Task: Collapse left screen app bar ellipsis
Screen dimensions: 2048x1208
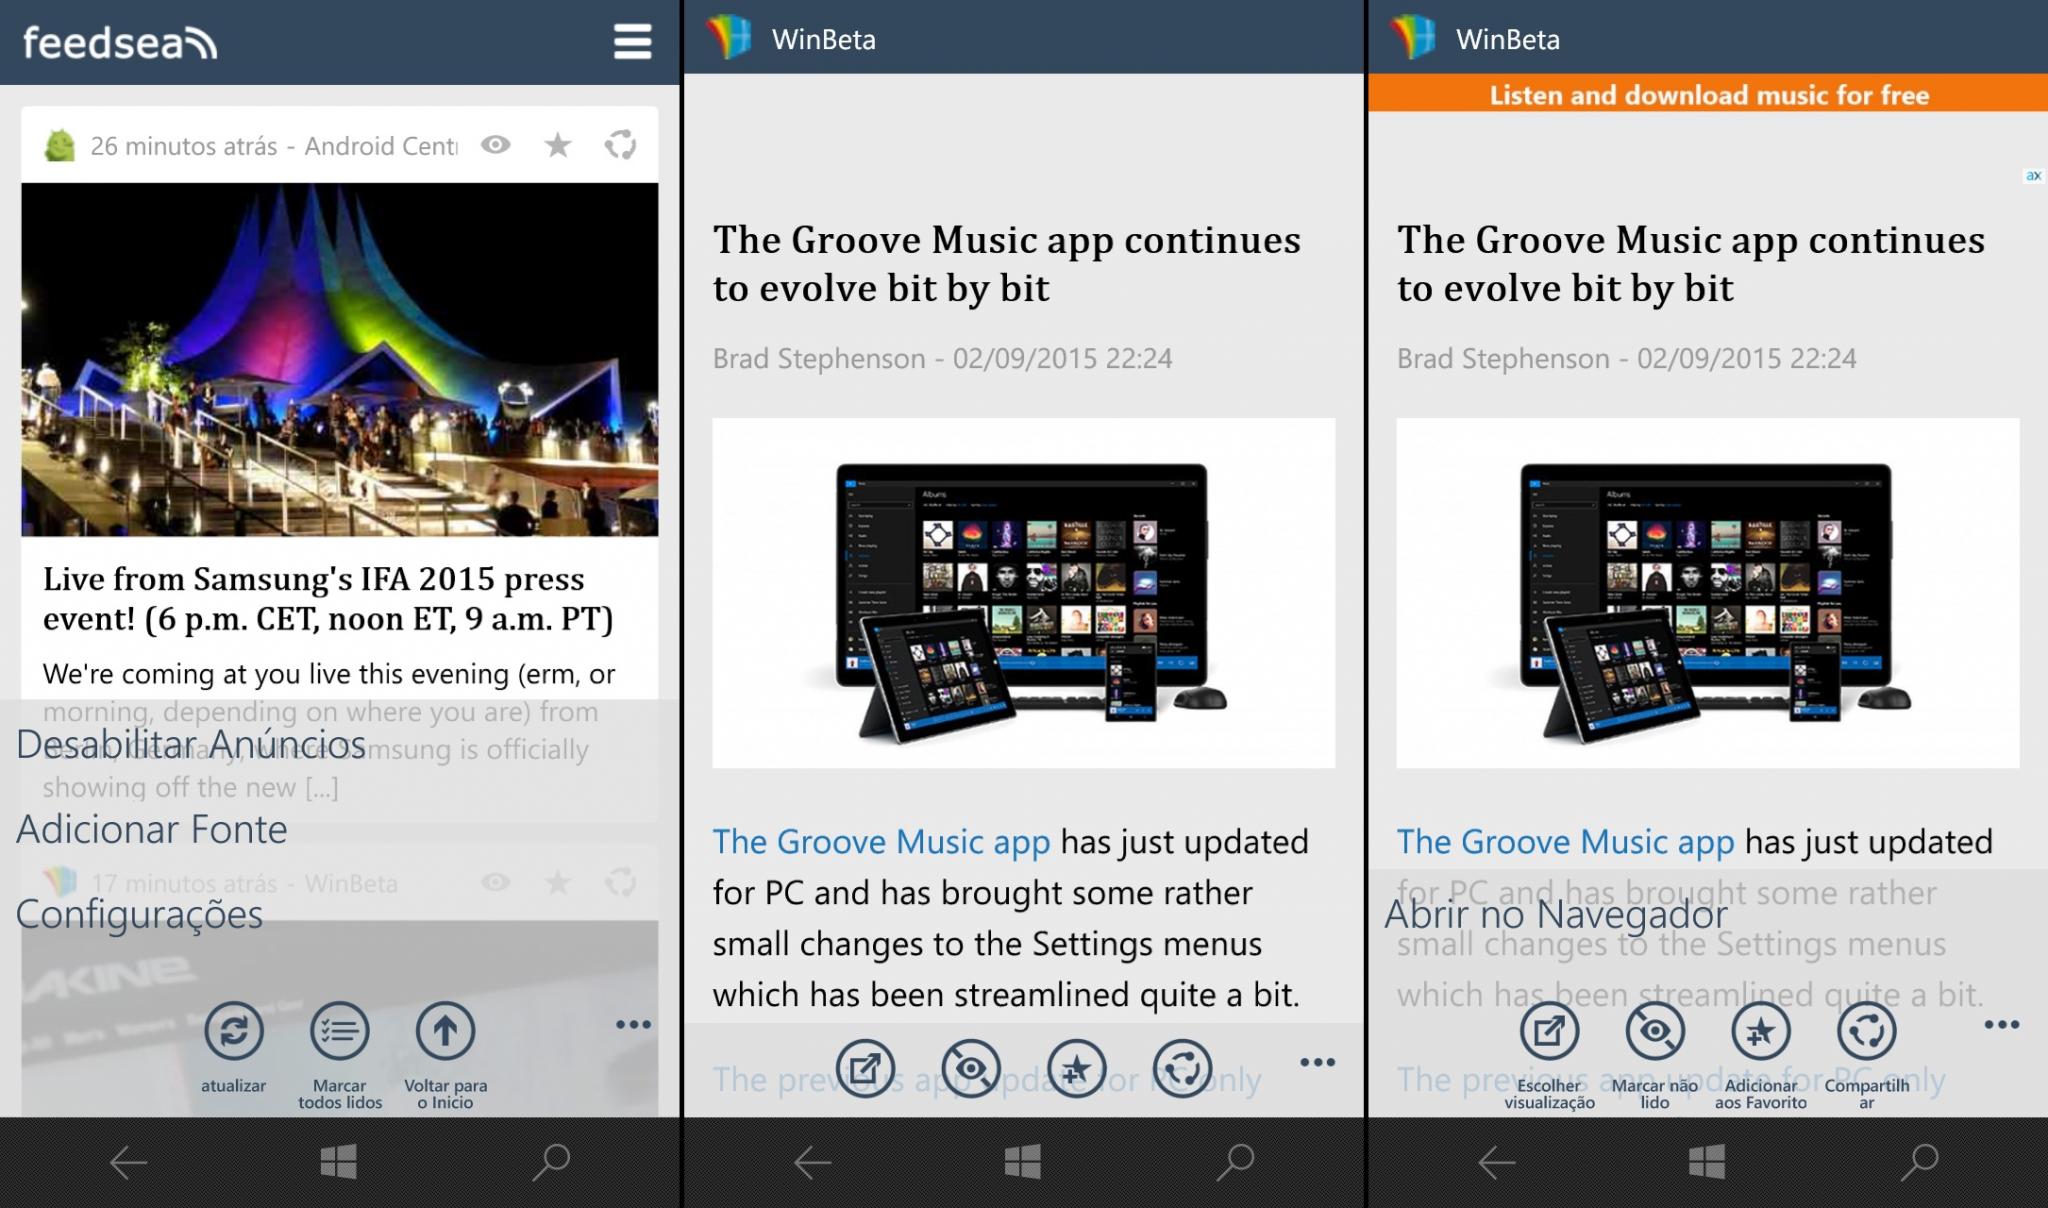Action: [633, 1024]
